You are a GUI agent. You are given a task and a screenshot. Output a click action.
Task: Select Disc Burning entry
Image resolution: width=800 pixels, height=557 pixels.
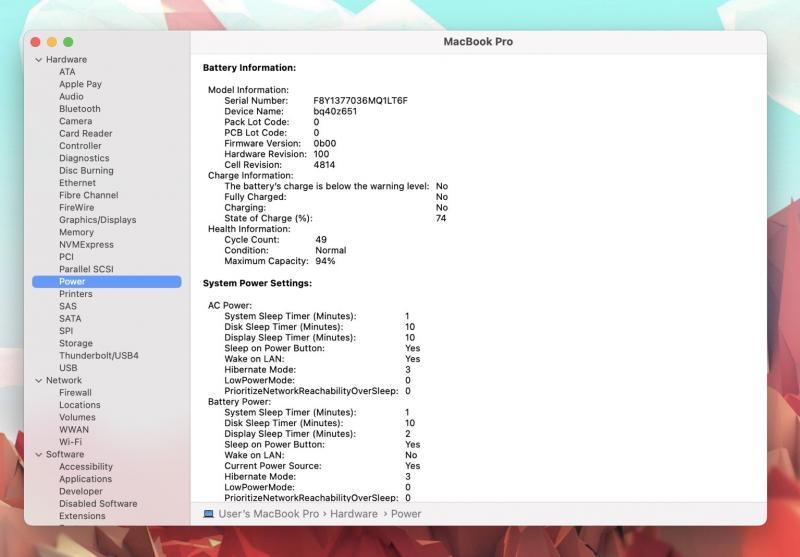pos(86,170)
